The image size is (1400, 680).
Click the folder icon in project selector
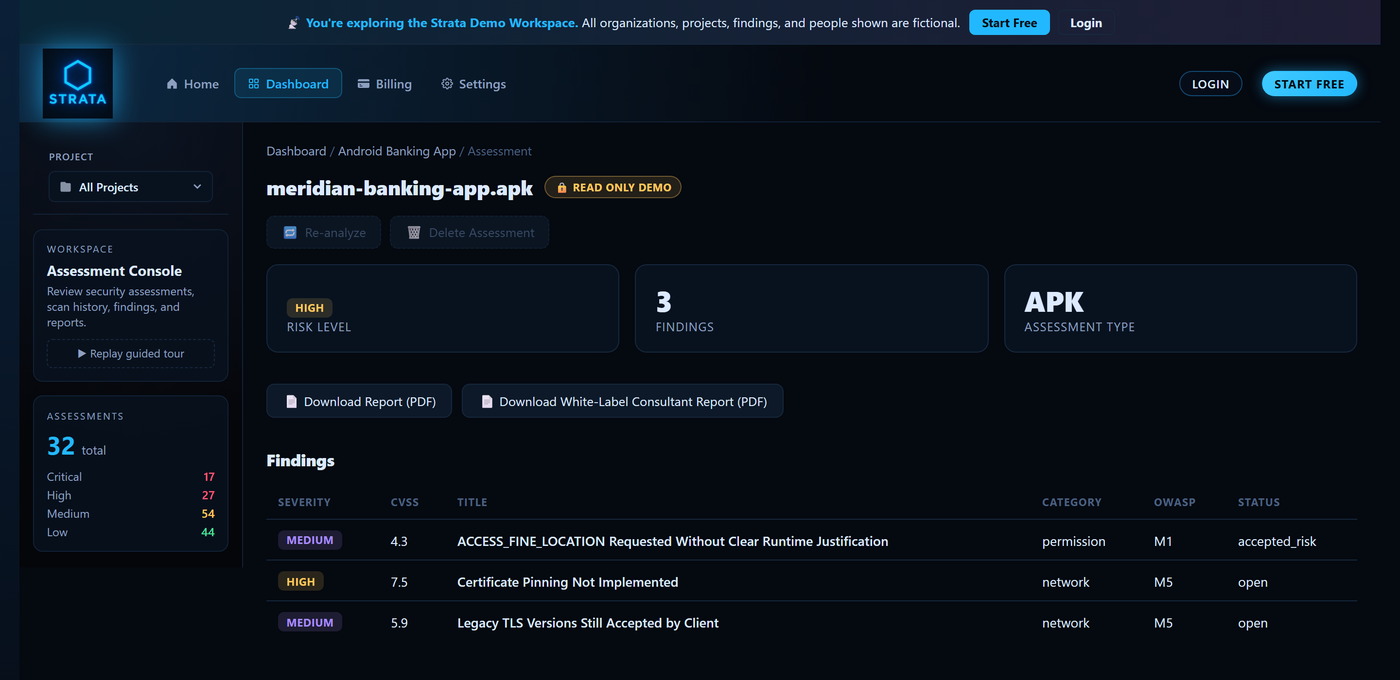[x=66, y=187]
